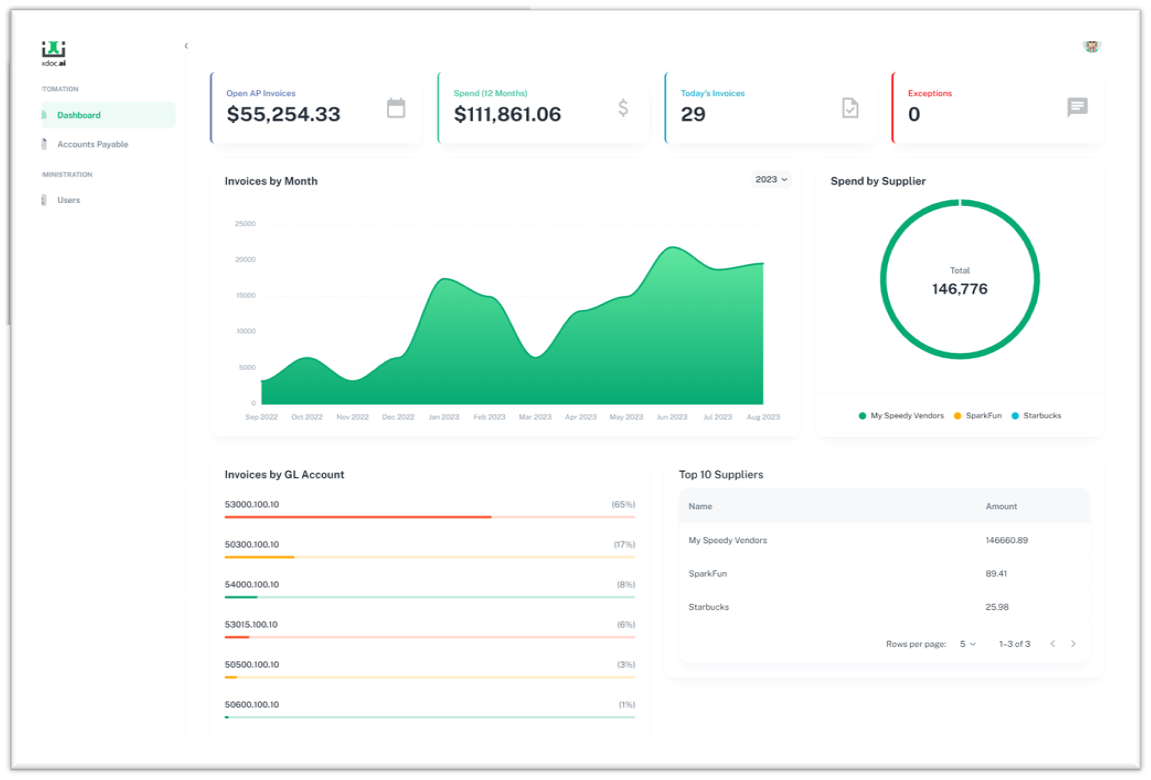The image size is (1151, 780).
Task: Open the user avatar in top right
Action: coord(1091,46)
